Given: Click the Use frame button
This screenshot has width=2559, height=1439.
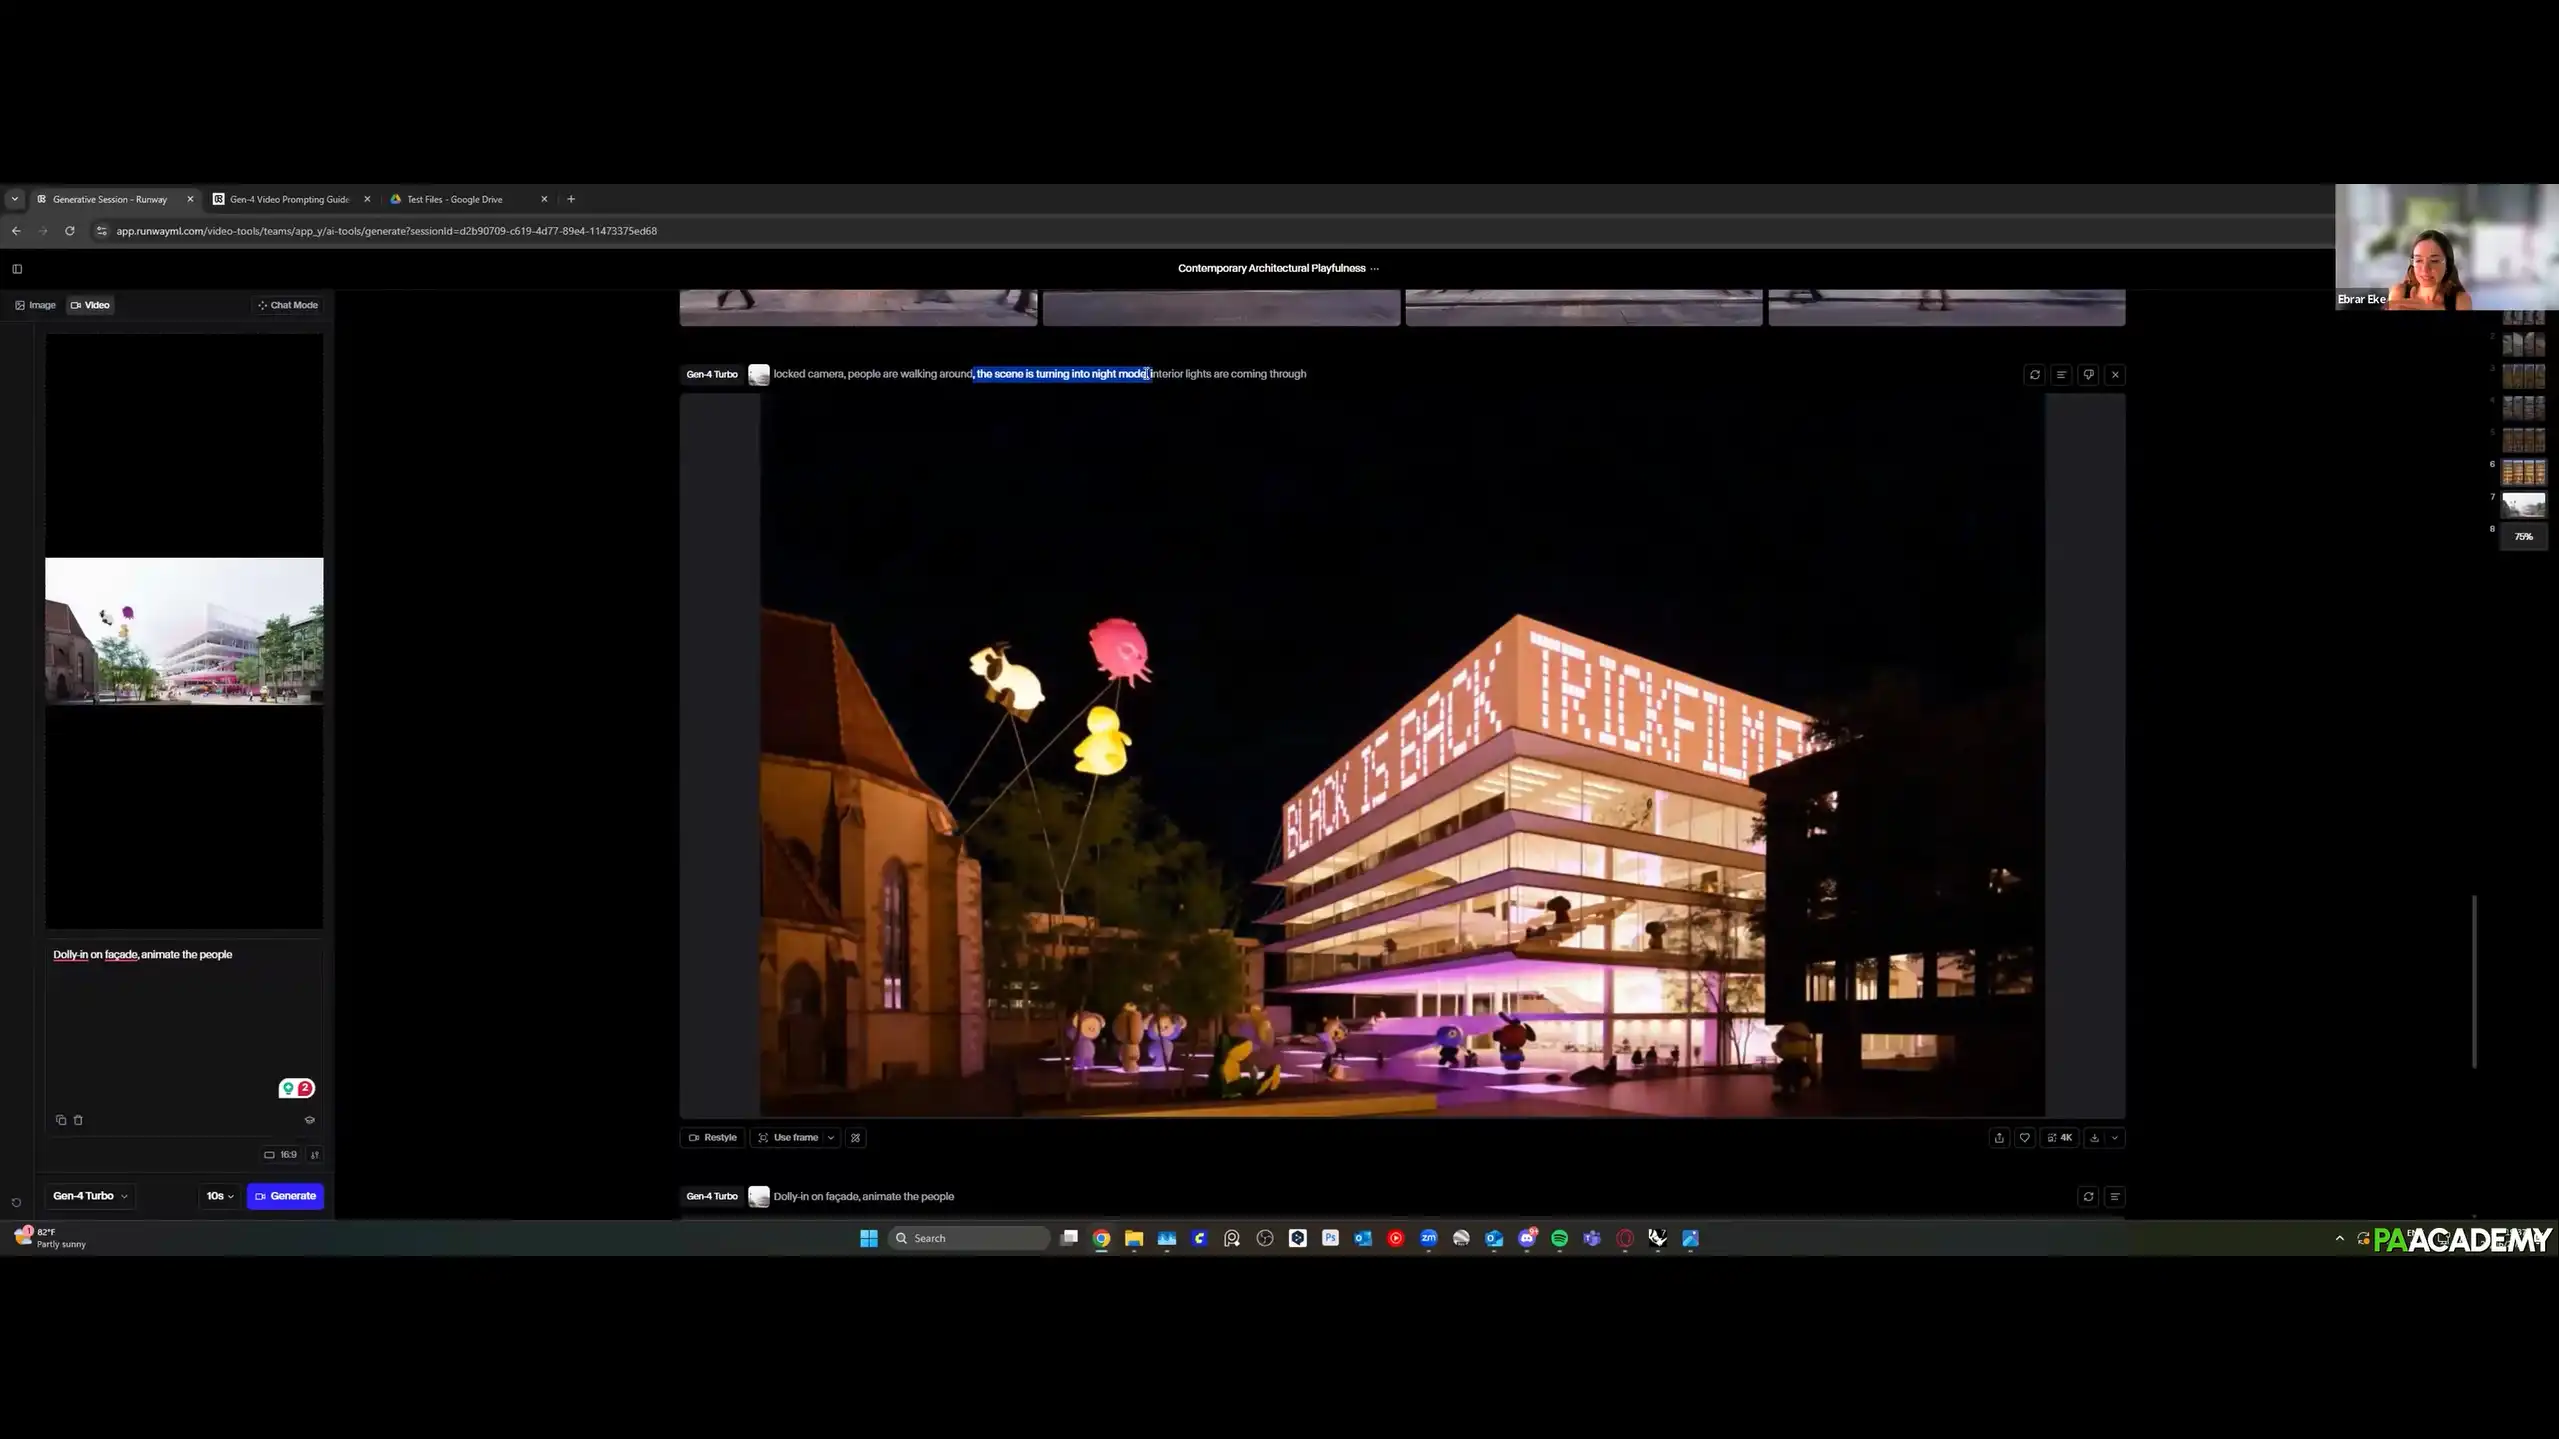Looking at the screenshot, I should pyautogui.click(x=788, y=1138).
